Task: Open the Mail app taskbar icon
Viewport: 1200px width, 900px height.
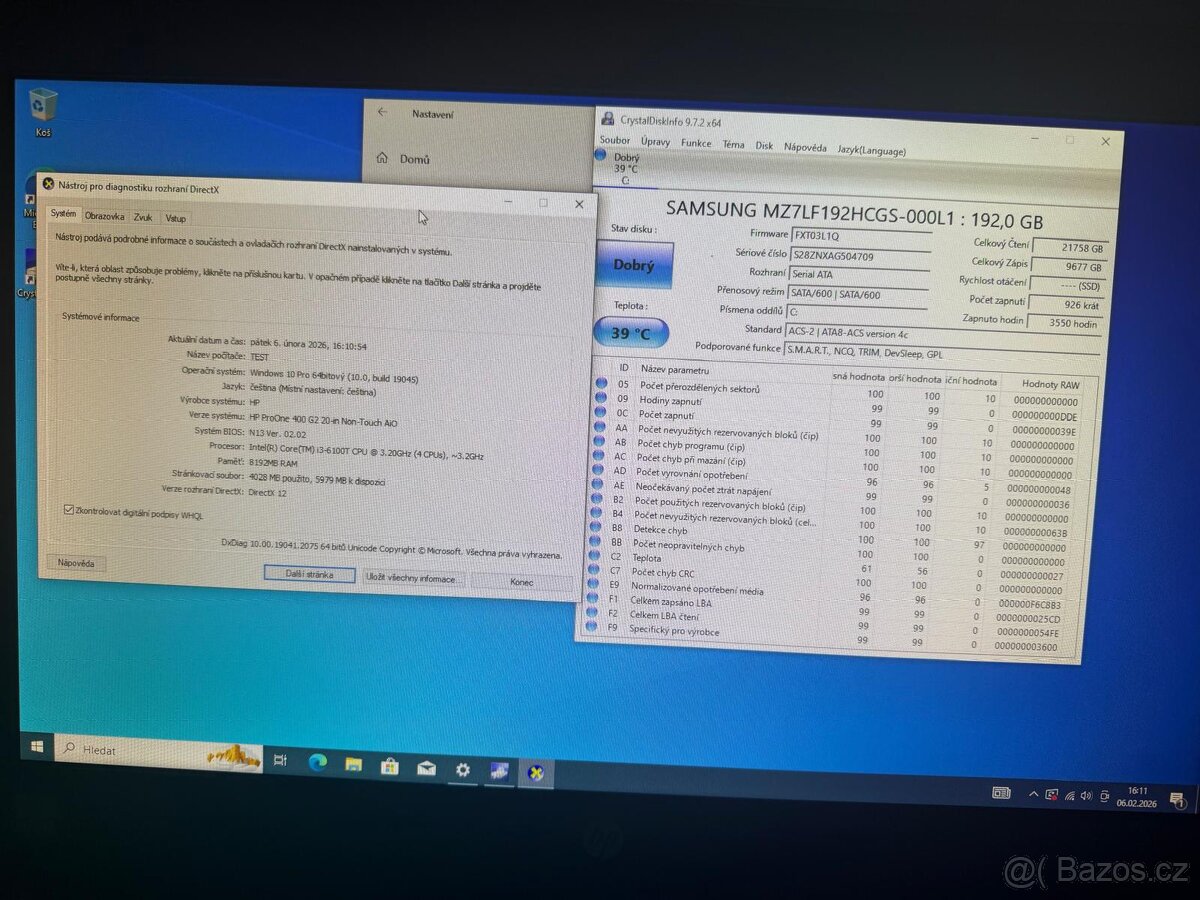Action: click(x=426, y=768)
